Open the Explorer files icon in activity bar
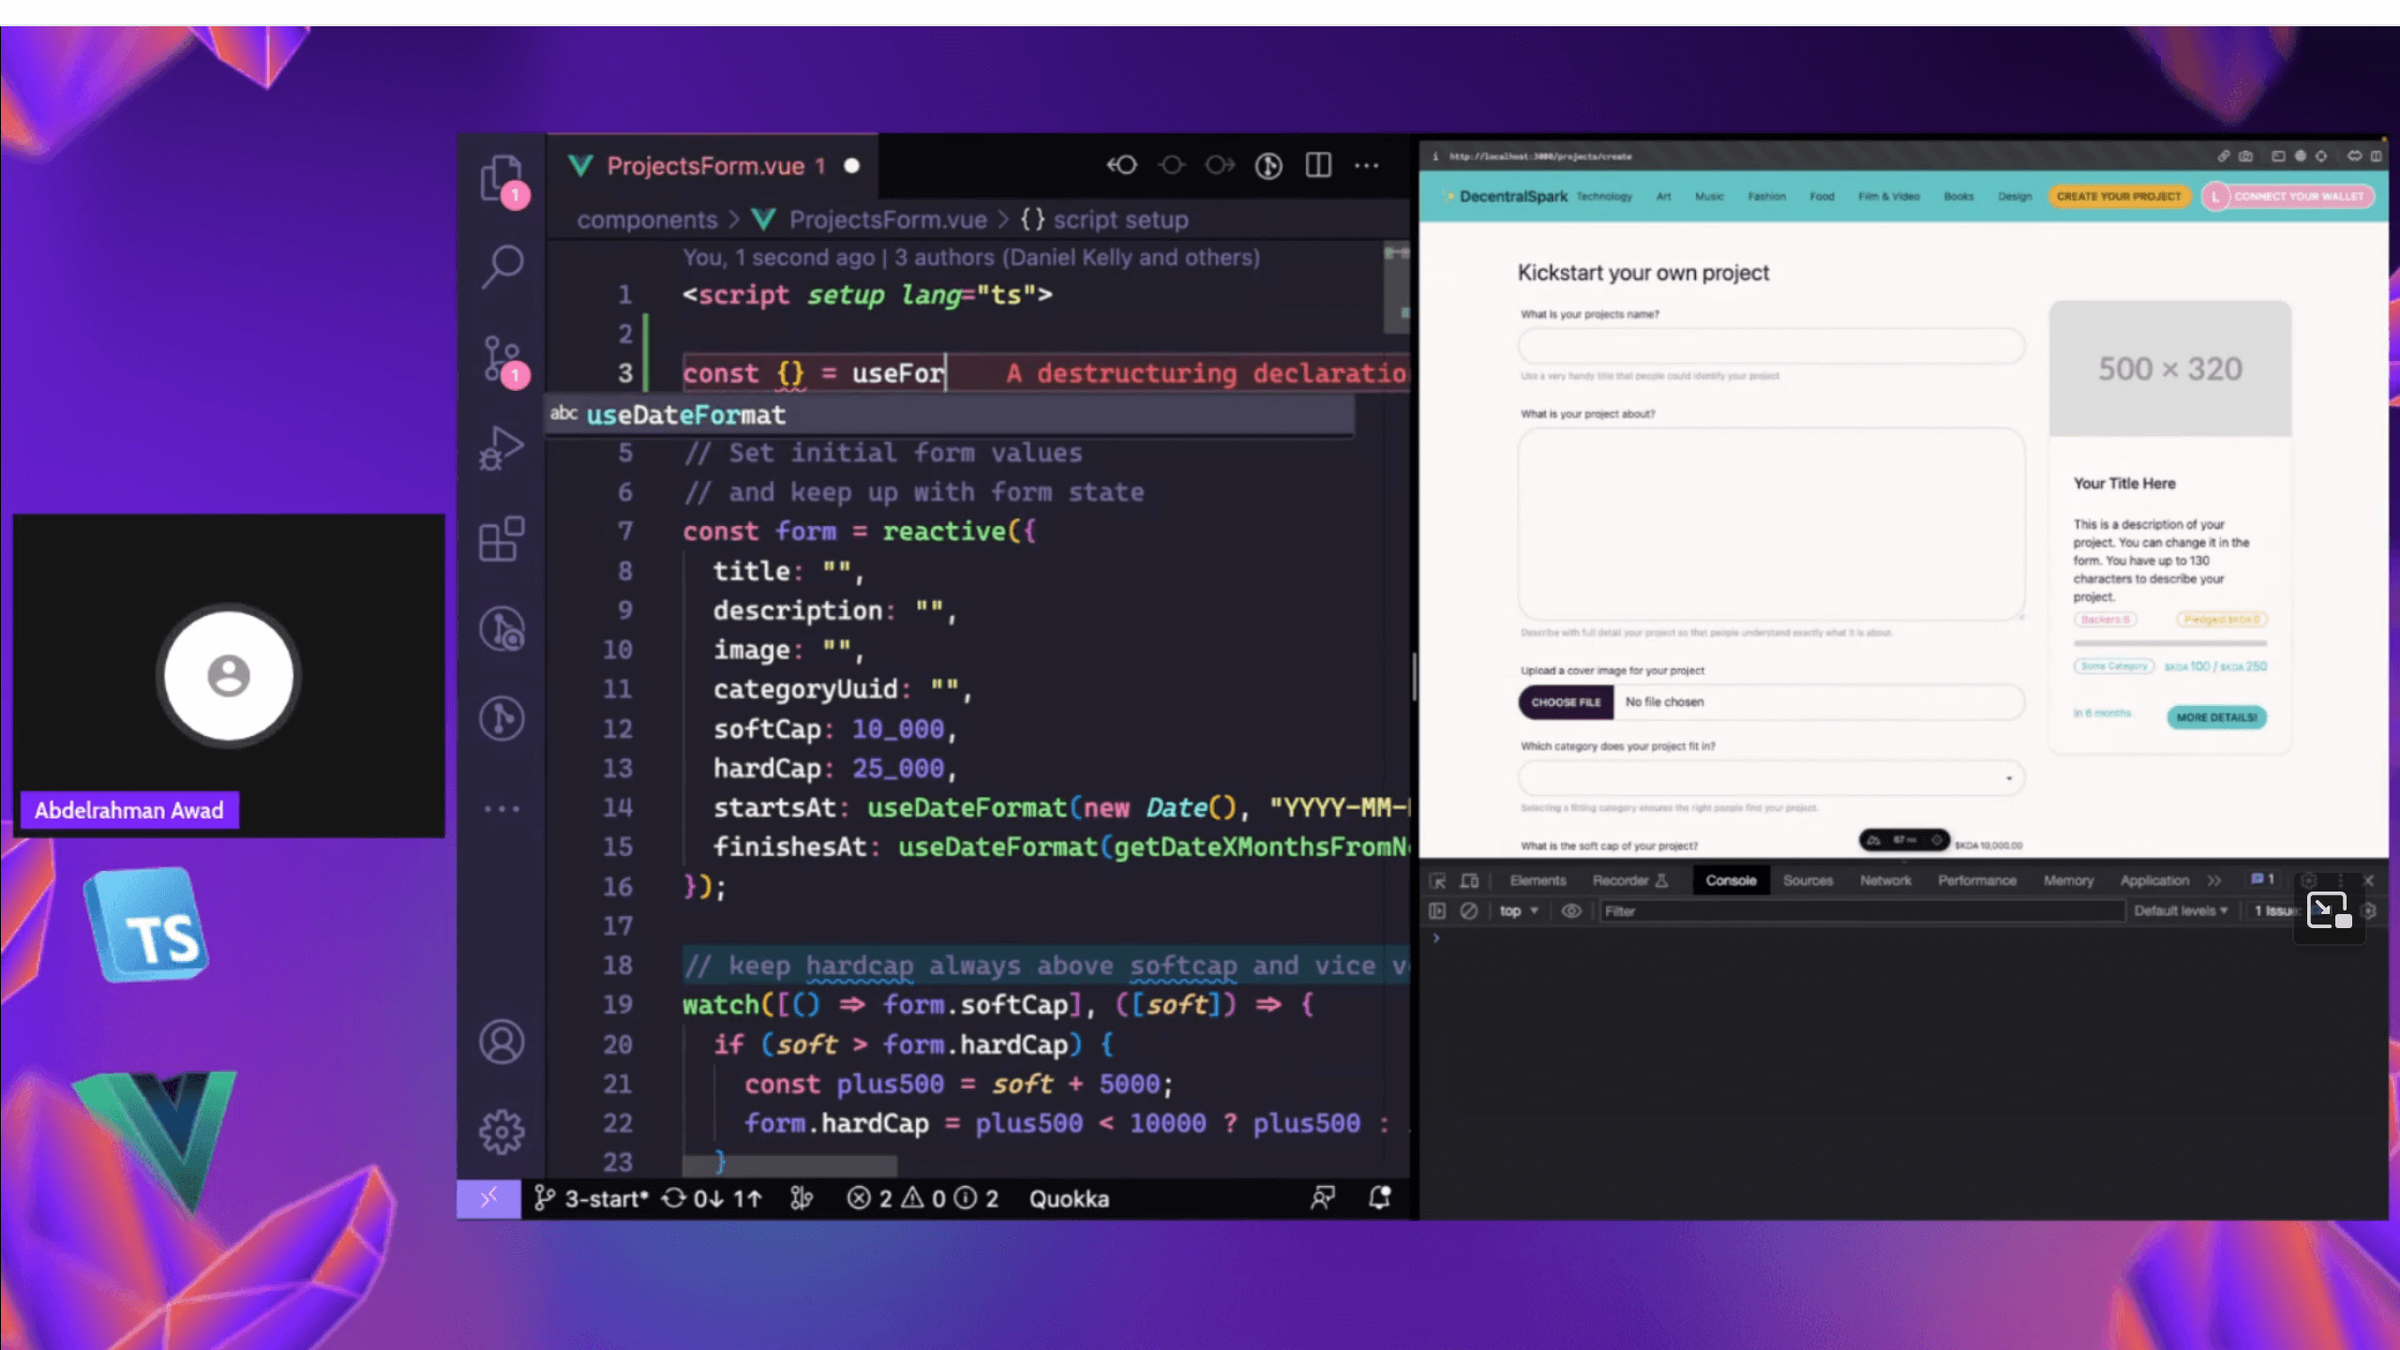 (x=501, y=178)
